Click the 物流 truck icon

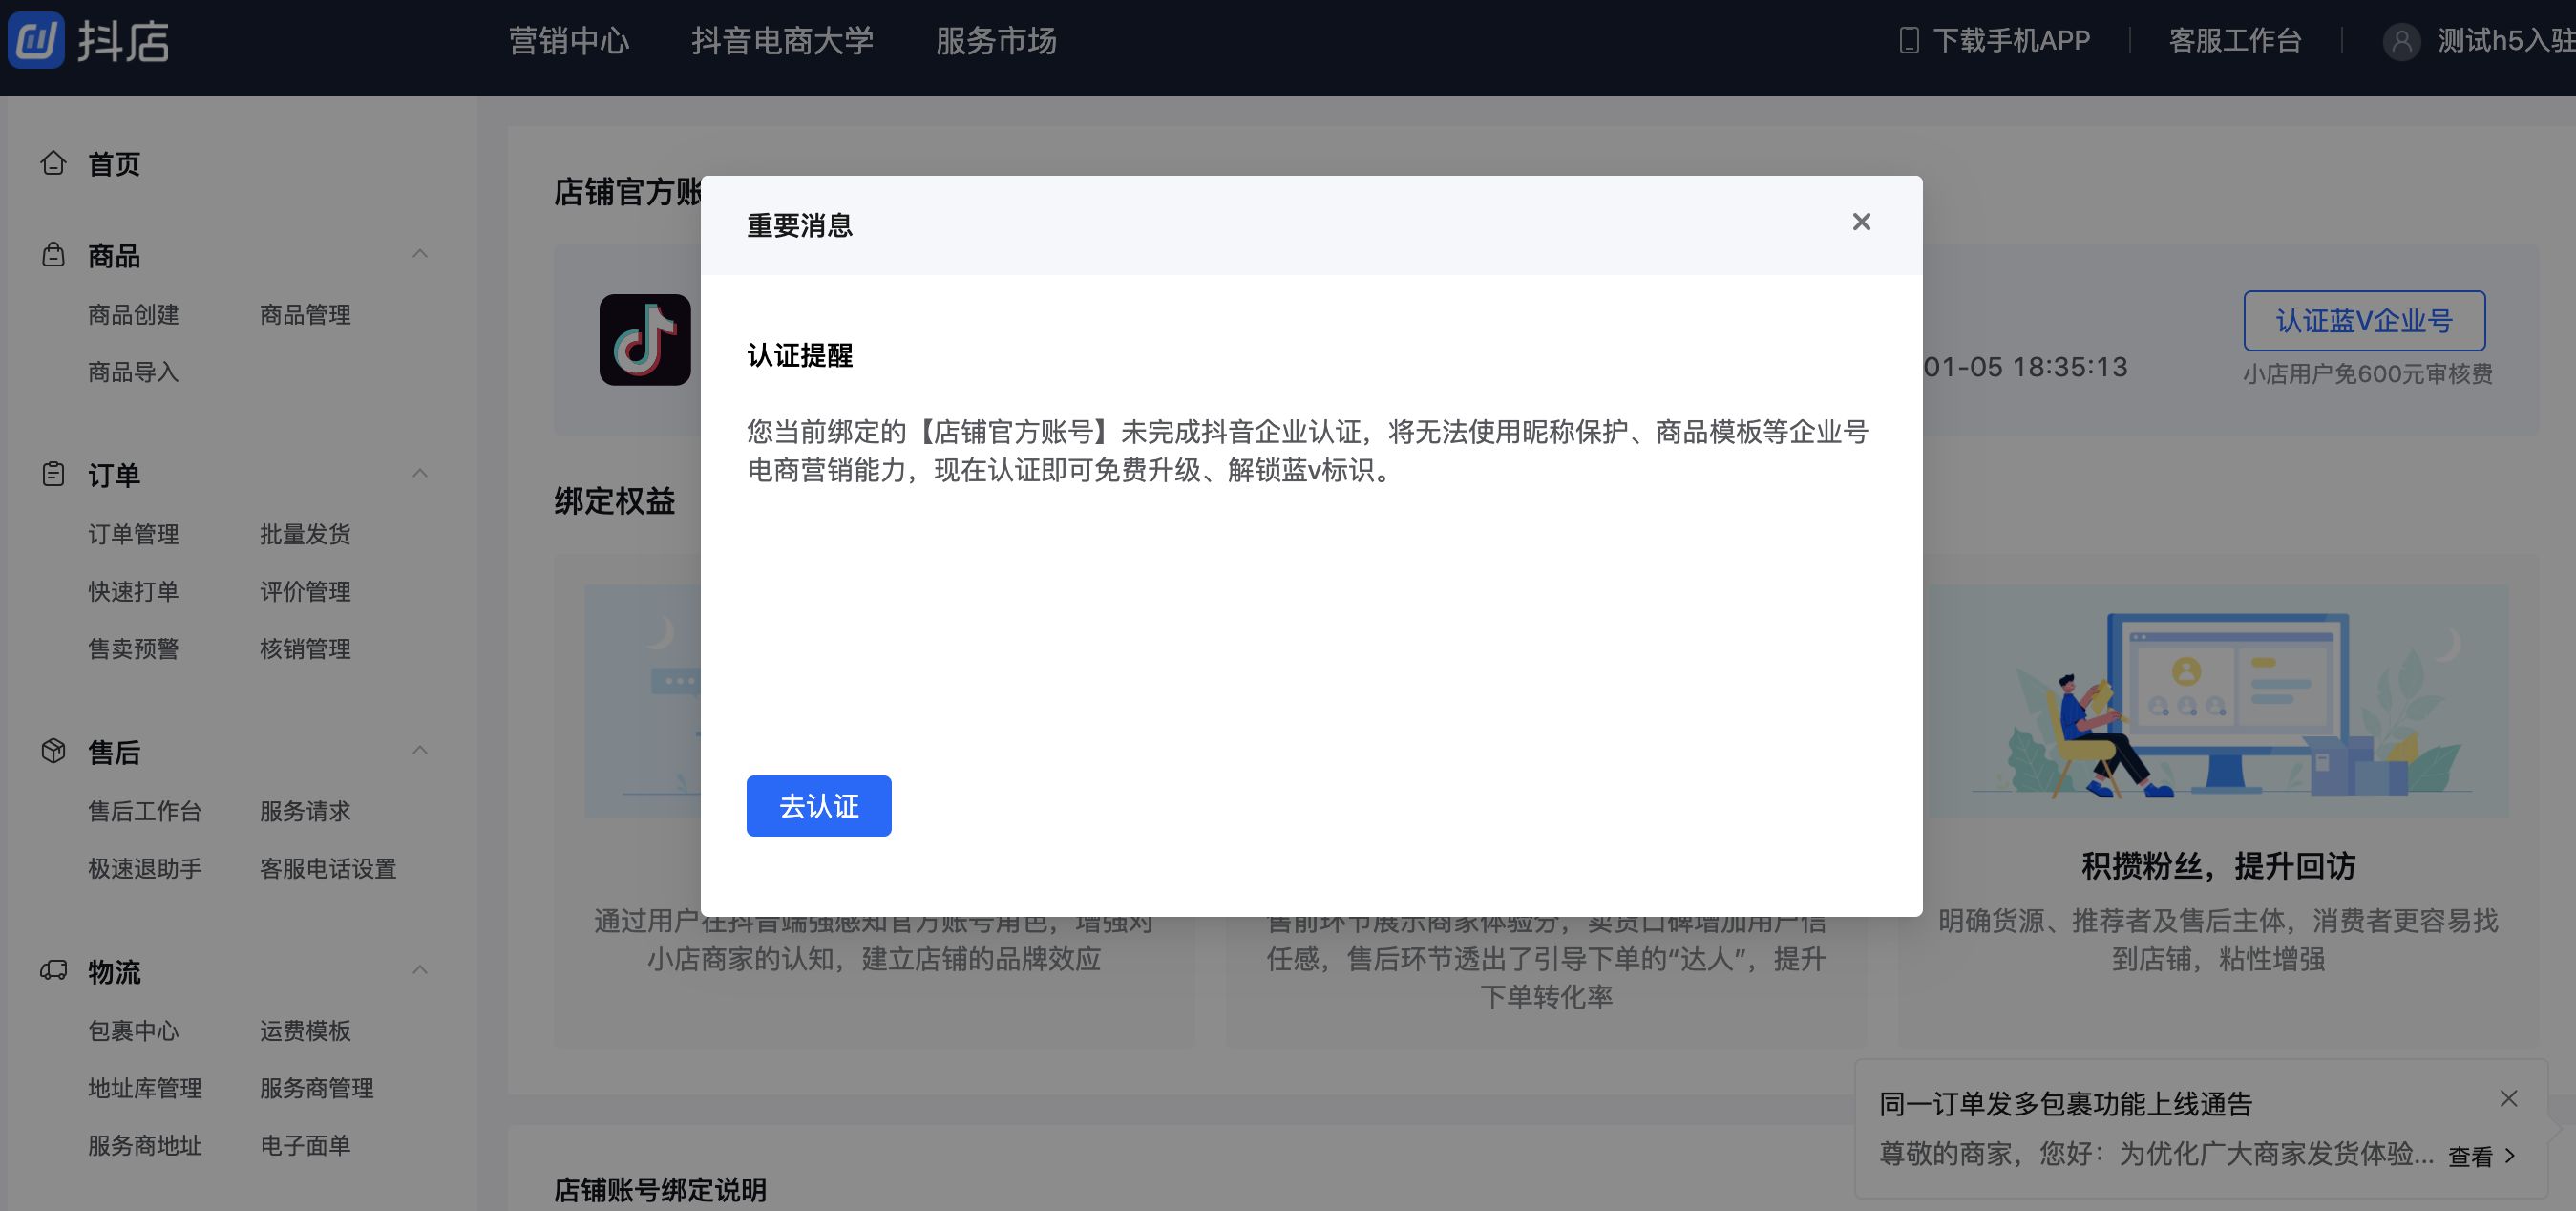(53, 970)
